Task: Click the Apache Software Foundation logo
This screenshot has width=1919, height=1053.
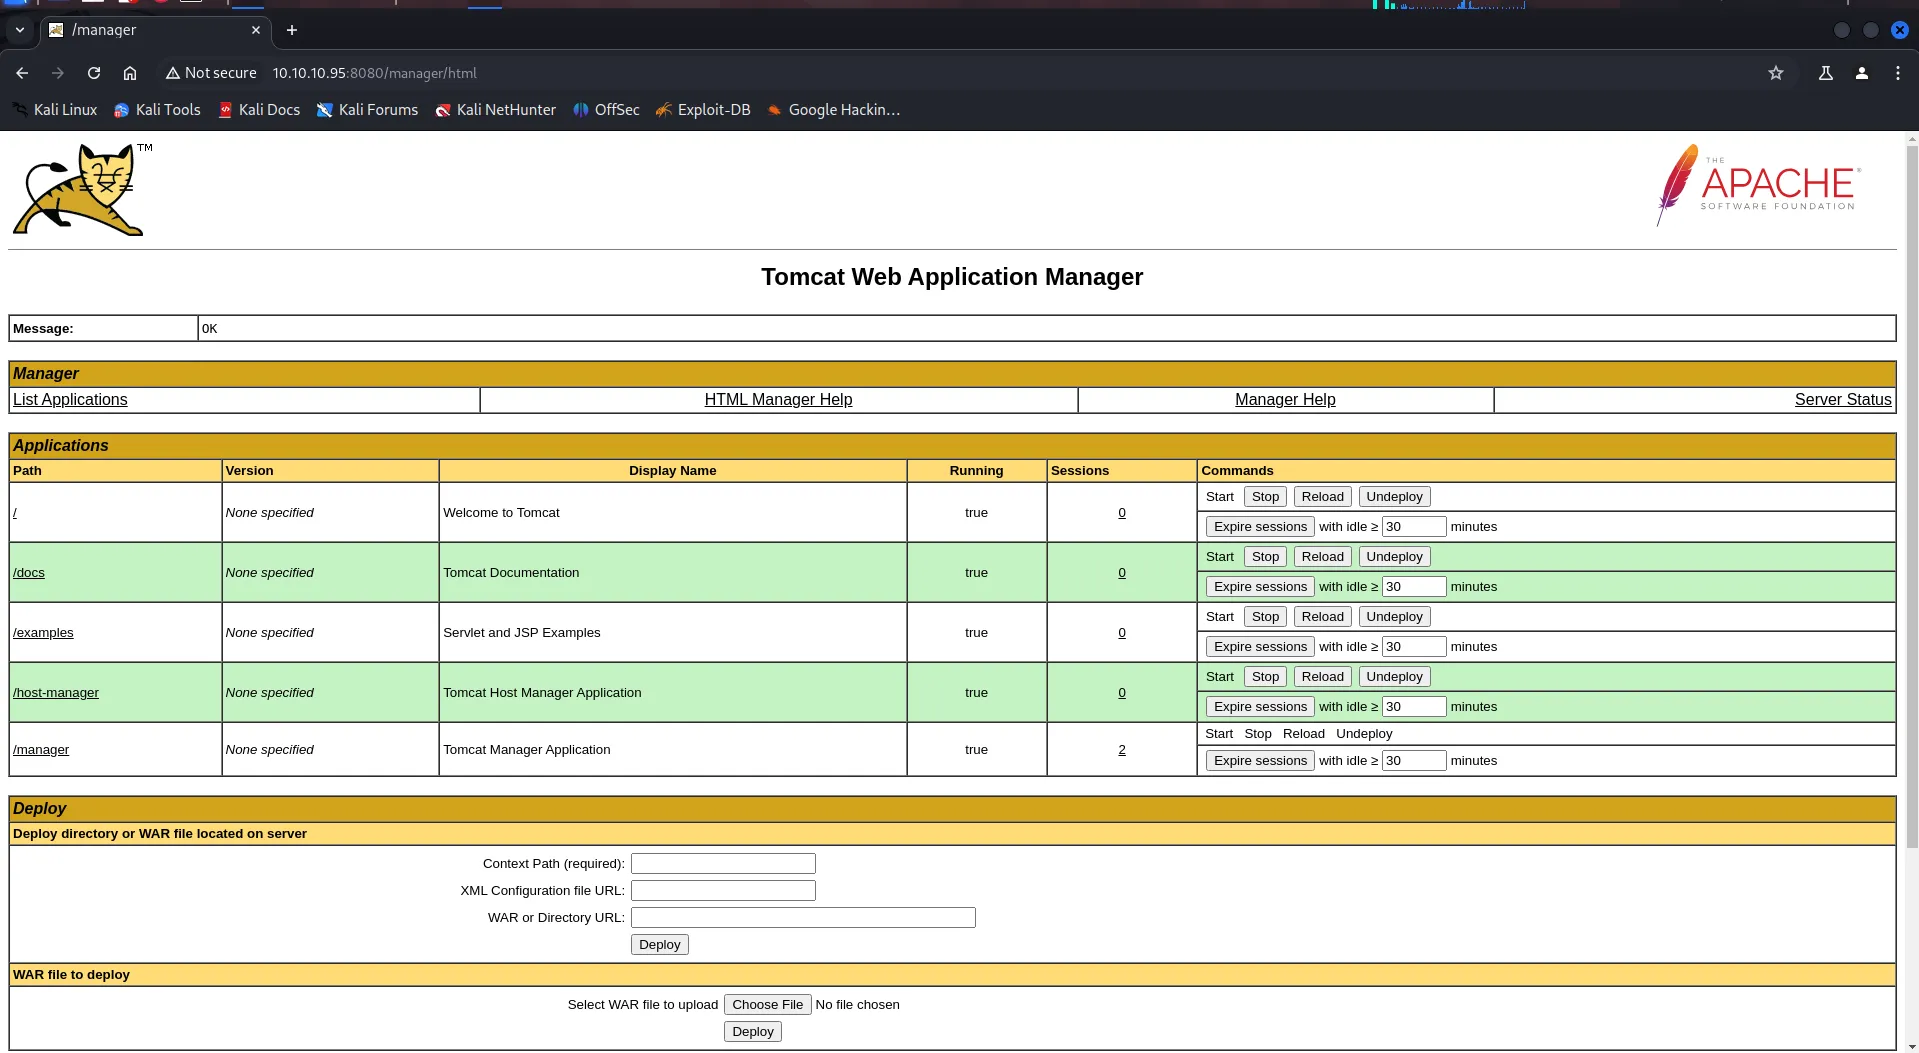Action: (1759, 185)
